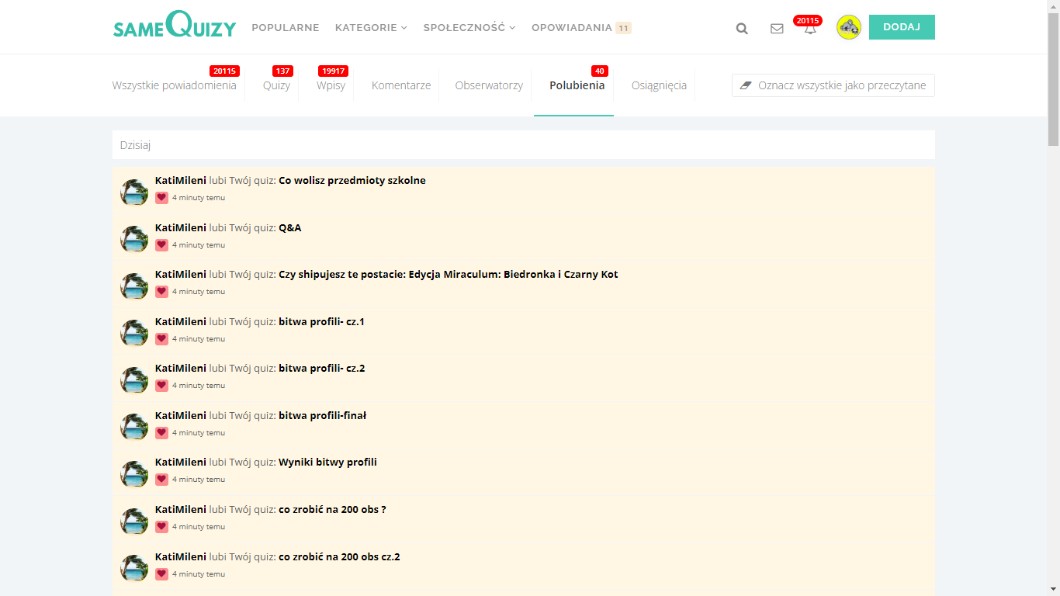This screenshot has height=596, width=1060.
Task: Expand the Społeczność dropdown menu
Action: click(x=469, y=28)
